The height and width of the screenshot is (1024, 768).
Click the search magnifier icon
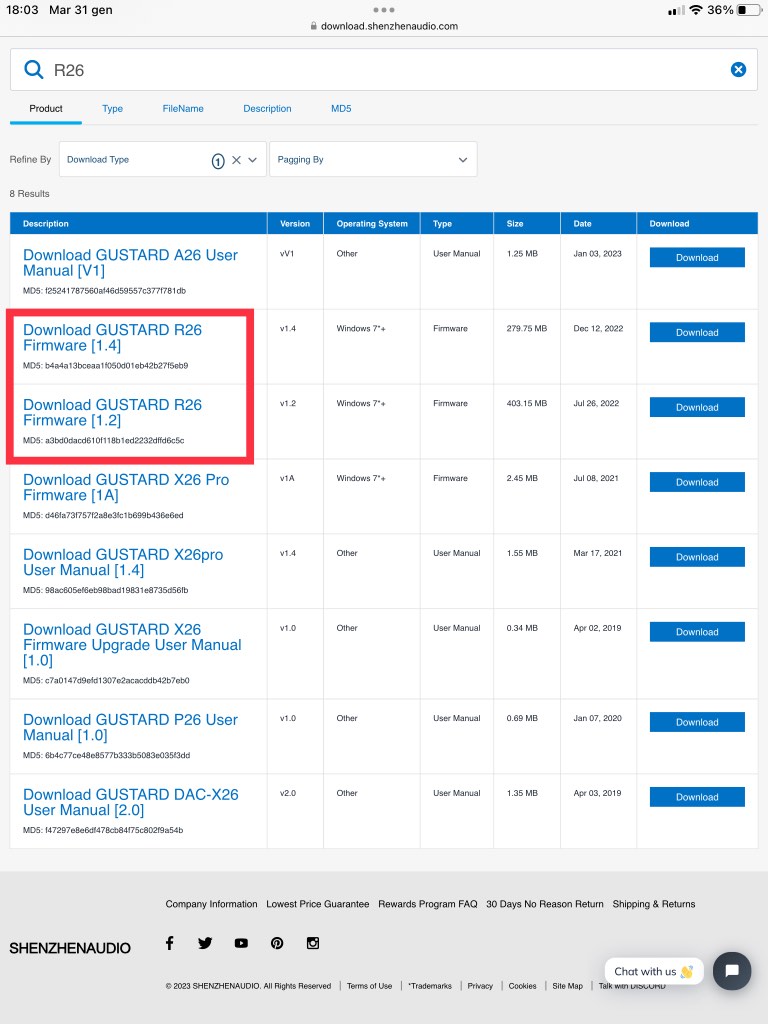33,69
